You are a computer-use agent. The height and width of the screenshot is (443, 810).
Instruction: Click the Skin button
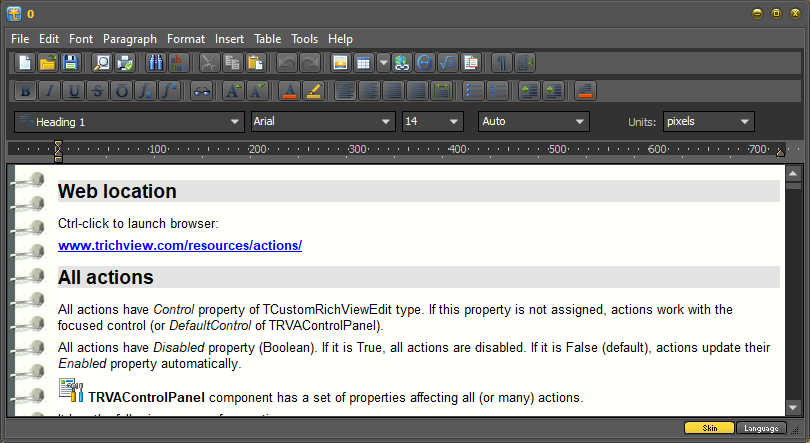[x=709, y=428]
